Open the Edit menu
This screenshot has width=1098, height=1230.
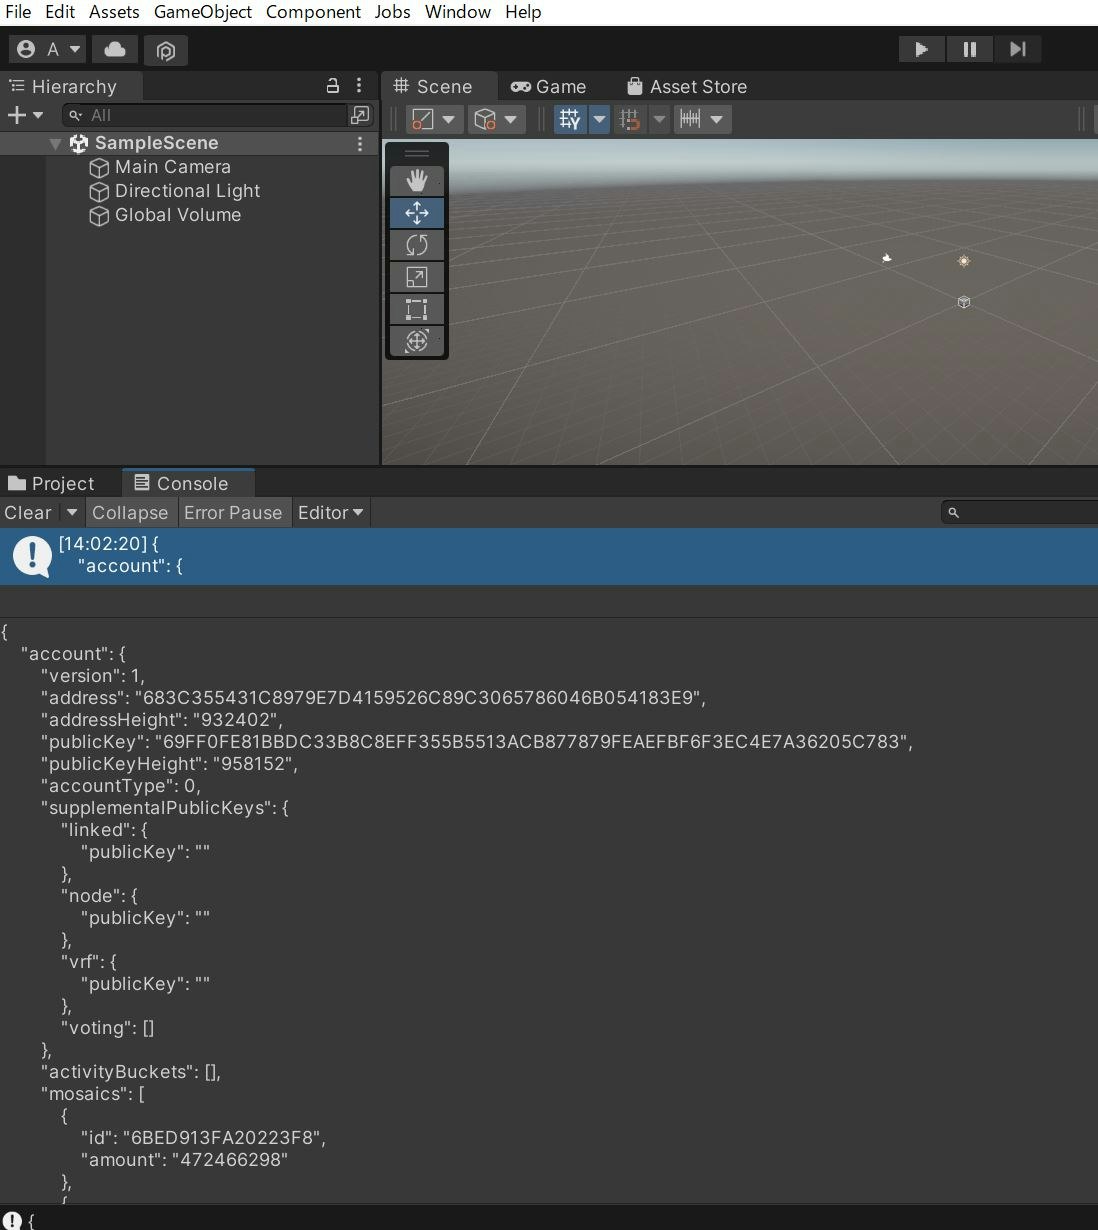tap(60, 12)
